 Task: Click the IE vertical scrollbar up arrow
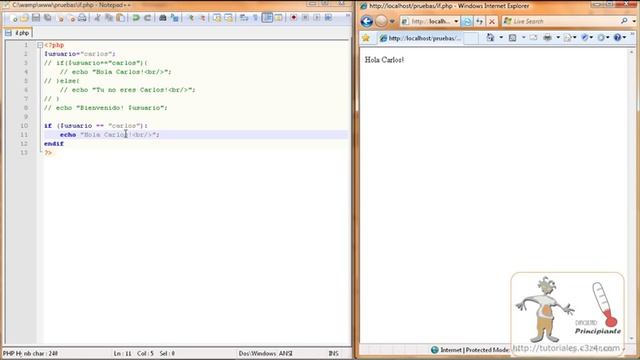click(x=632, y=52)
